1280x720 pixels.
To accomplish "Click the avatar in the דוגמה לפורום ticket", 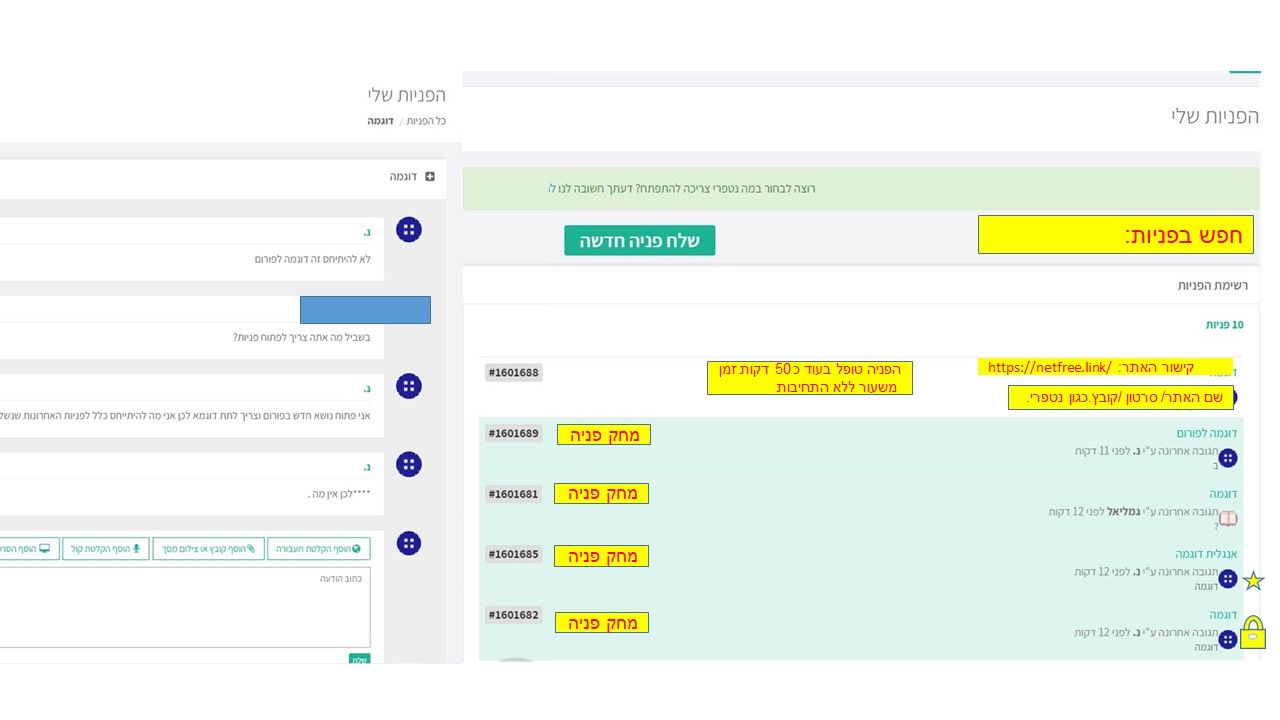I will click(1227, 458).
